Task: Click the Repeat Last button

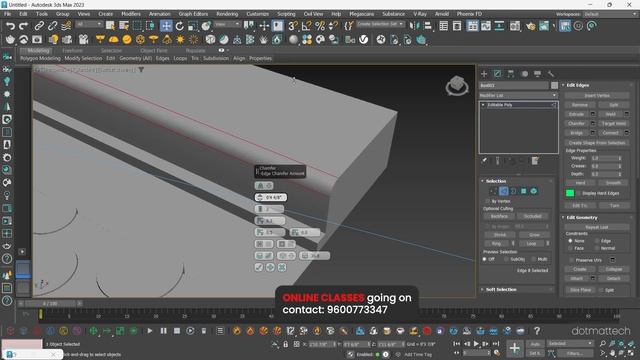Action: (597, 227)
